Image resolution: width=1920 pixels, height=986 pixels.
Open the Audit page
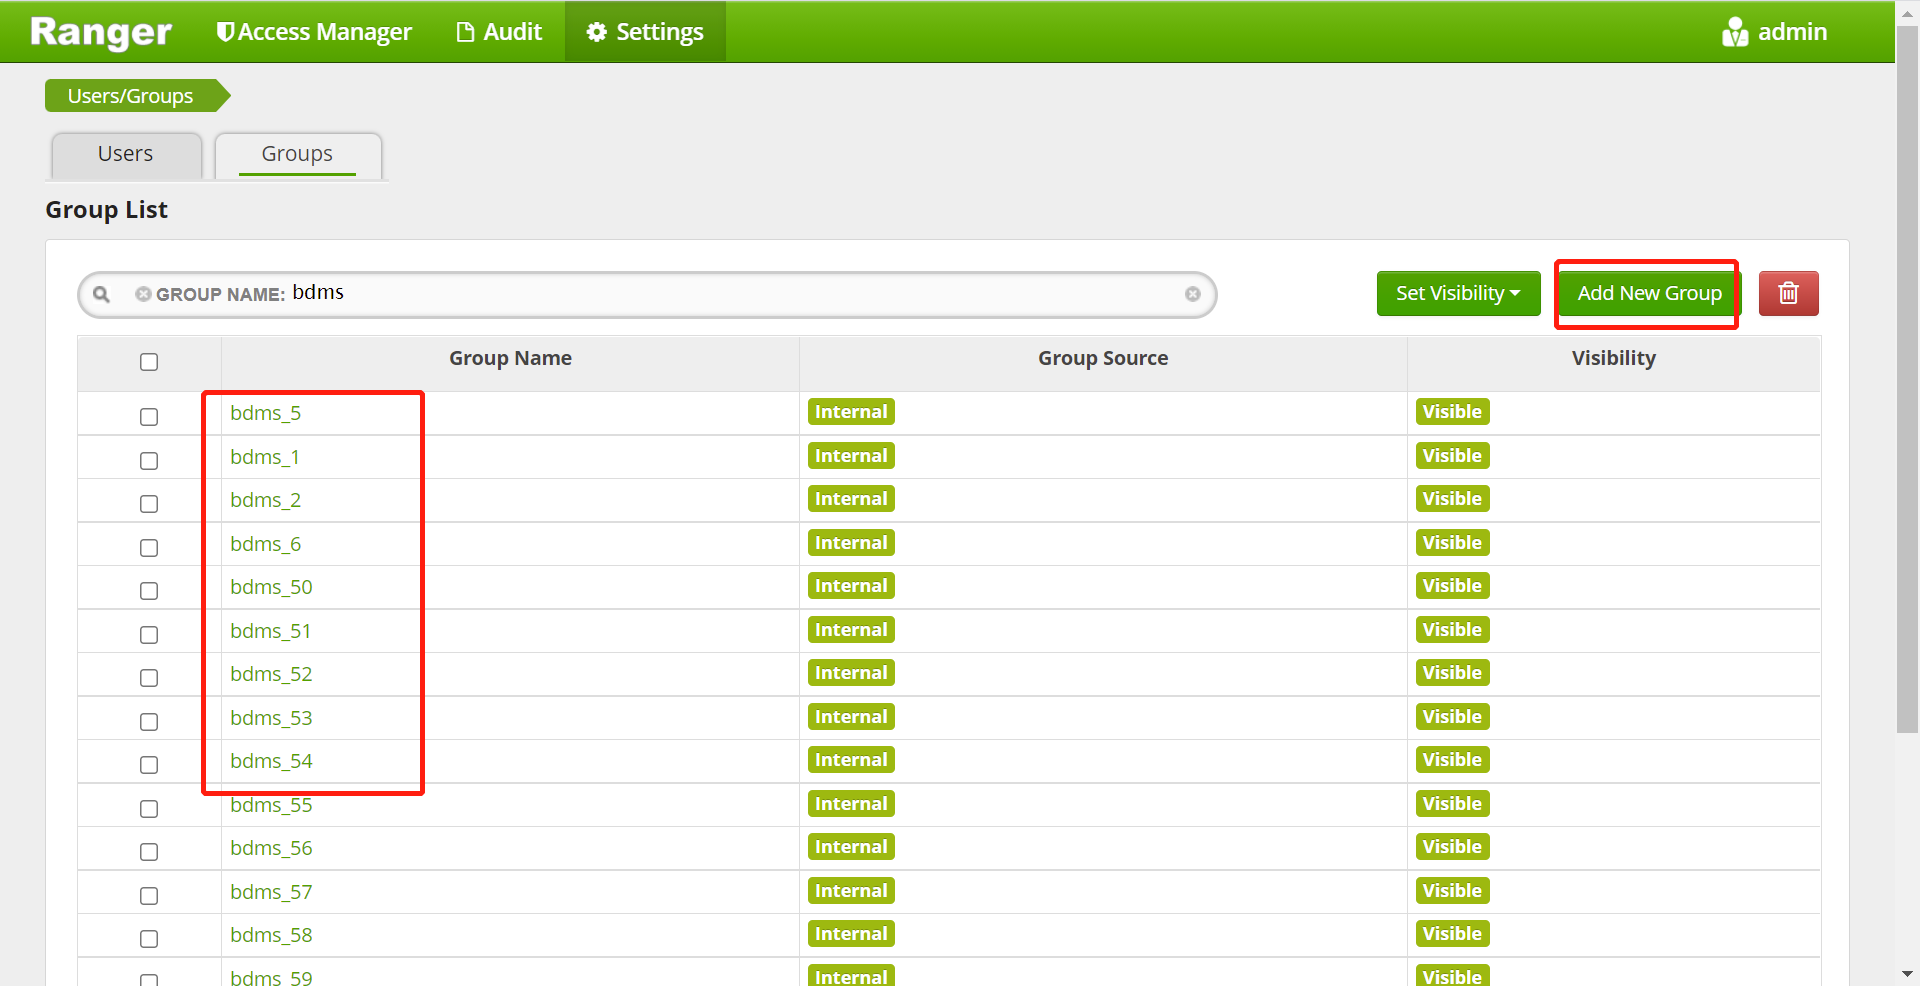coord(499,32)
